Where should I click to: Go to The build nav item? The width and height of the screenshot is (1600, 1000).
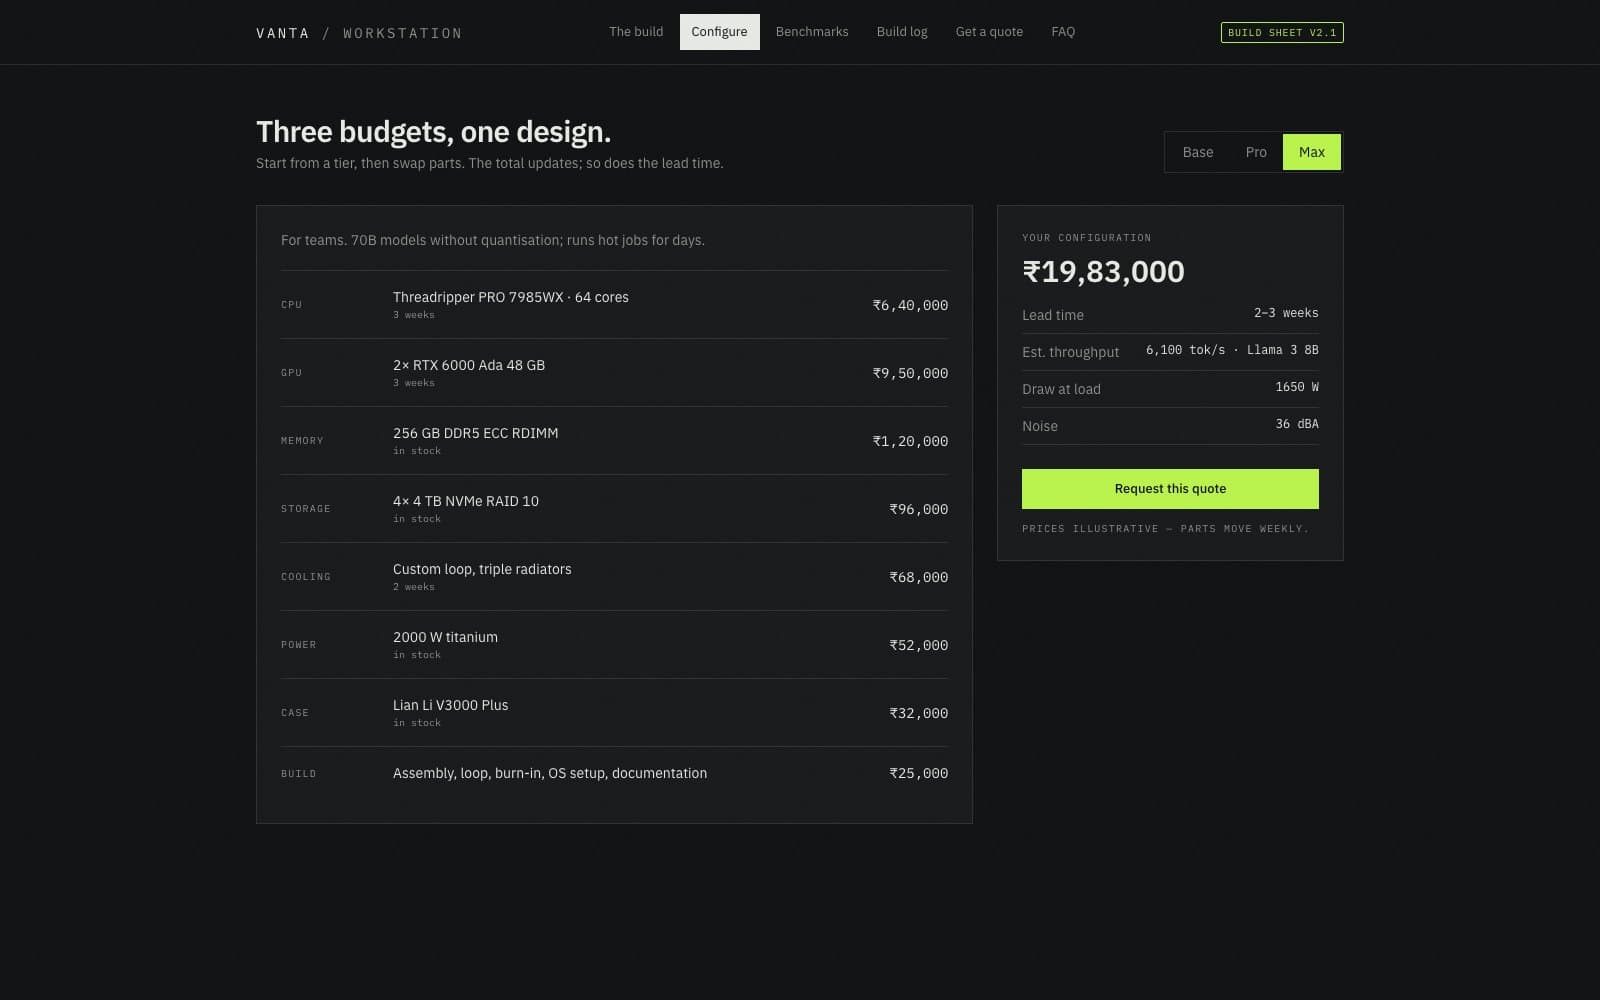pos(636,32)
